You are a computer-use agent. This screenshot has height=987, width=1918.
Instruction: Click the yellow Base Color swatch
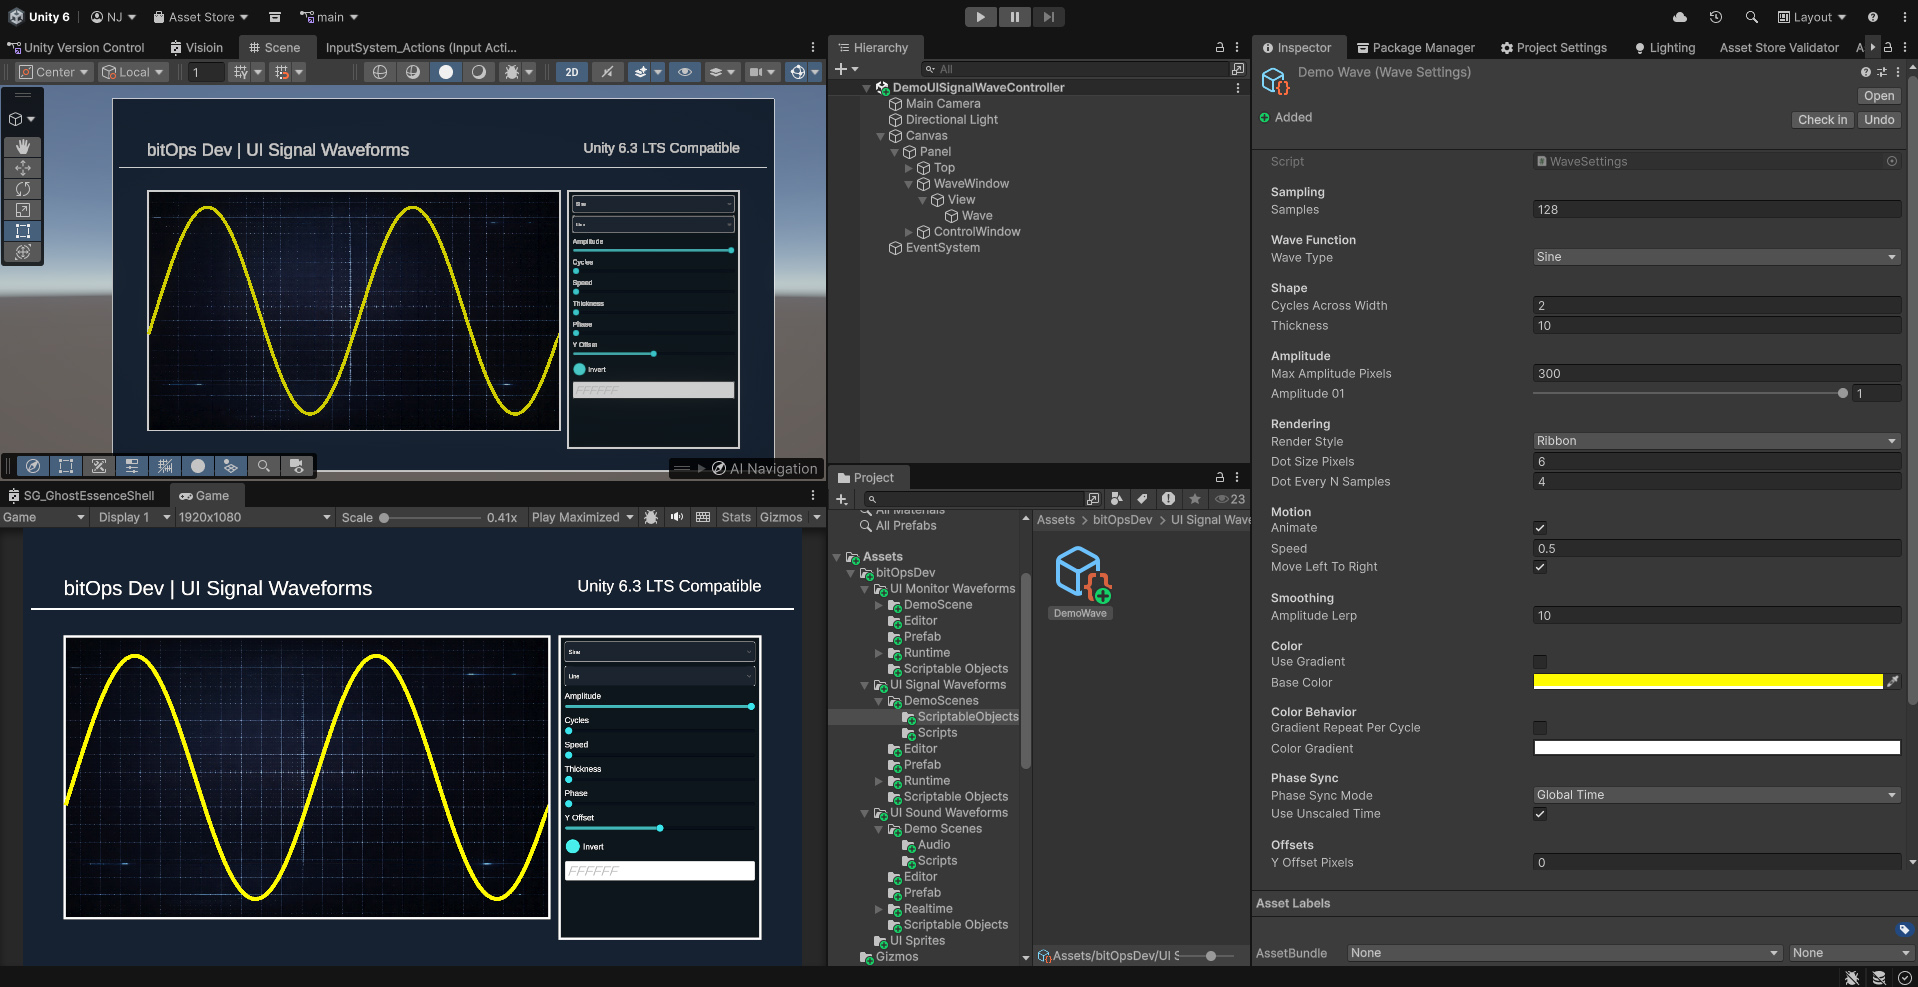tap(1708, 682)
